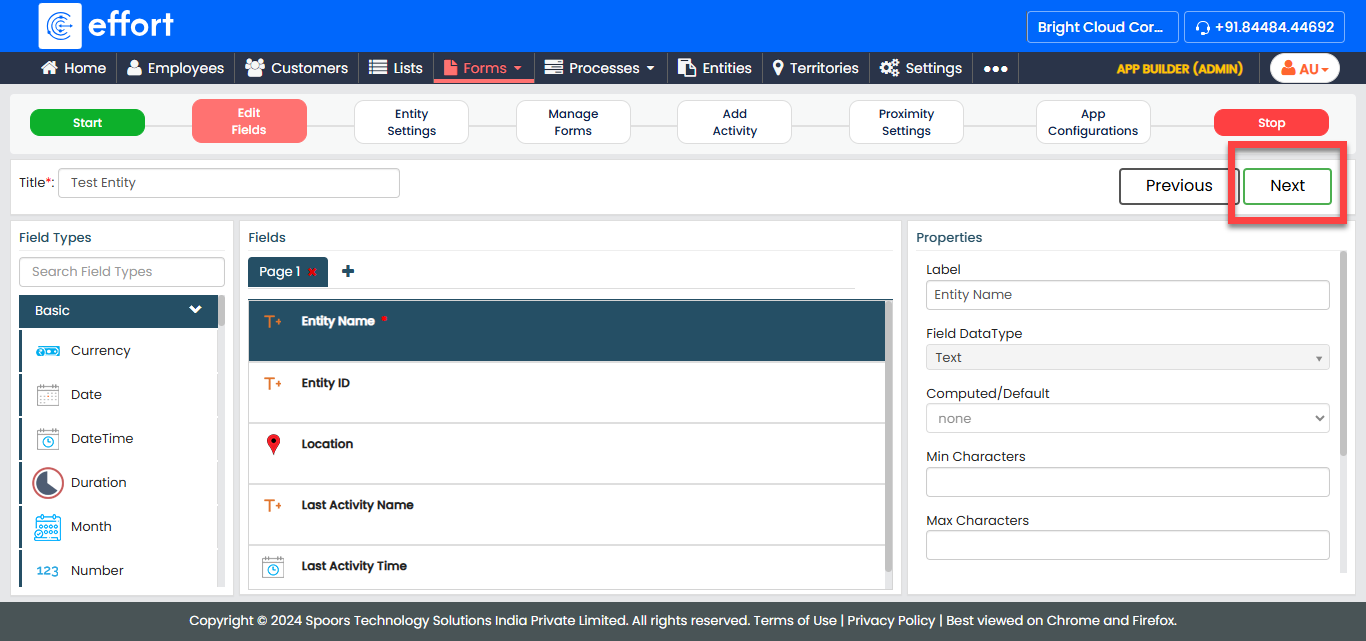The width and height of the screenshot is (1366, 641).
Task: Click the Previous button
Action: (x=1178, y=186)
